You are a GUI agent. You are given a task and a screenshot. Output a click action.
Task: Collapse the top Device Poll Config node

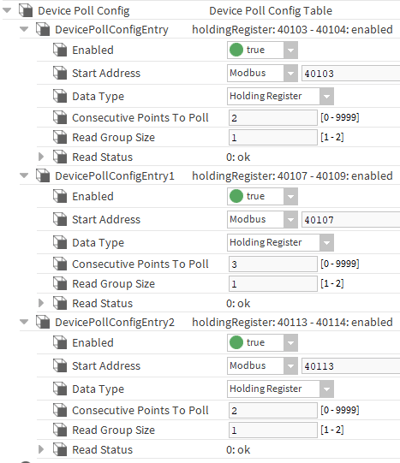[7, 10]
